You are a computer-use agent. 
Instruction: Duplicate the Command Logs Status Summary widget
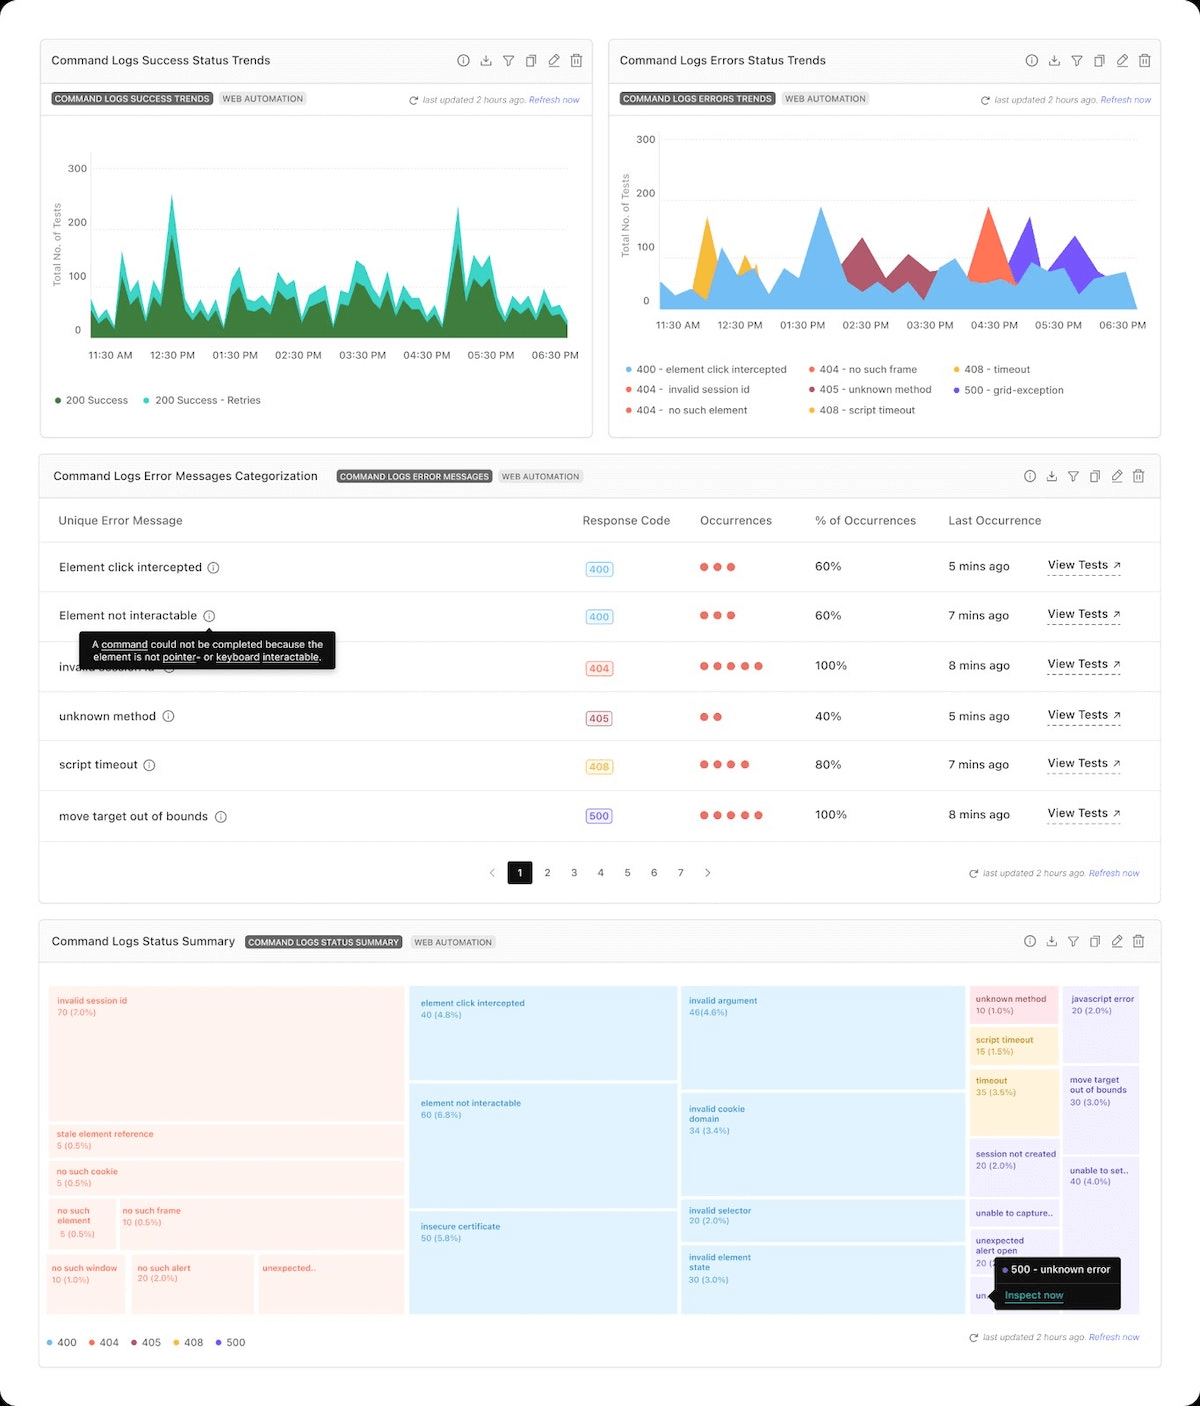pyautogui.click(x=1095, y=941)
